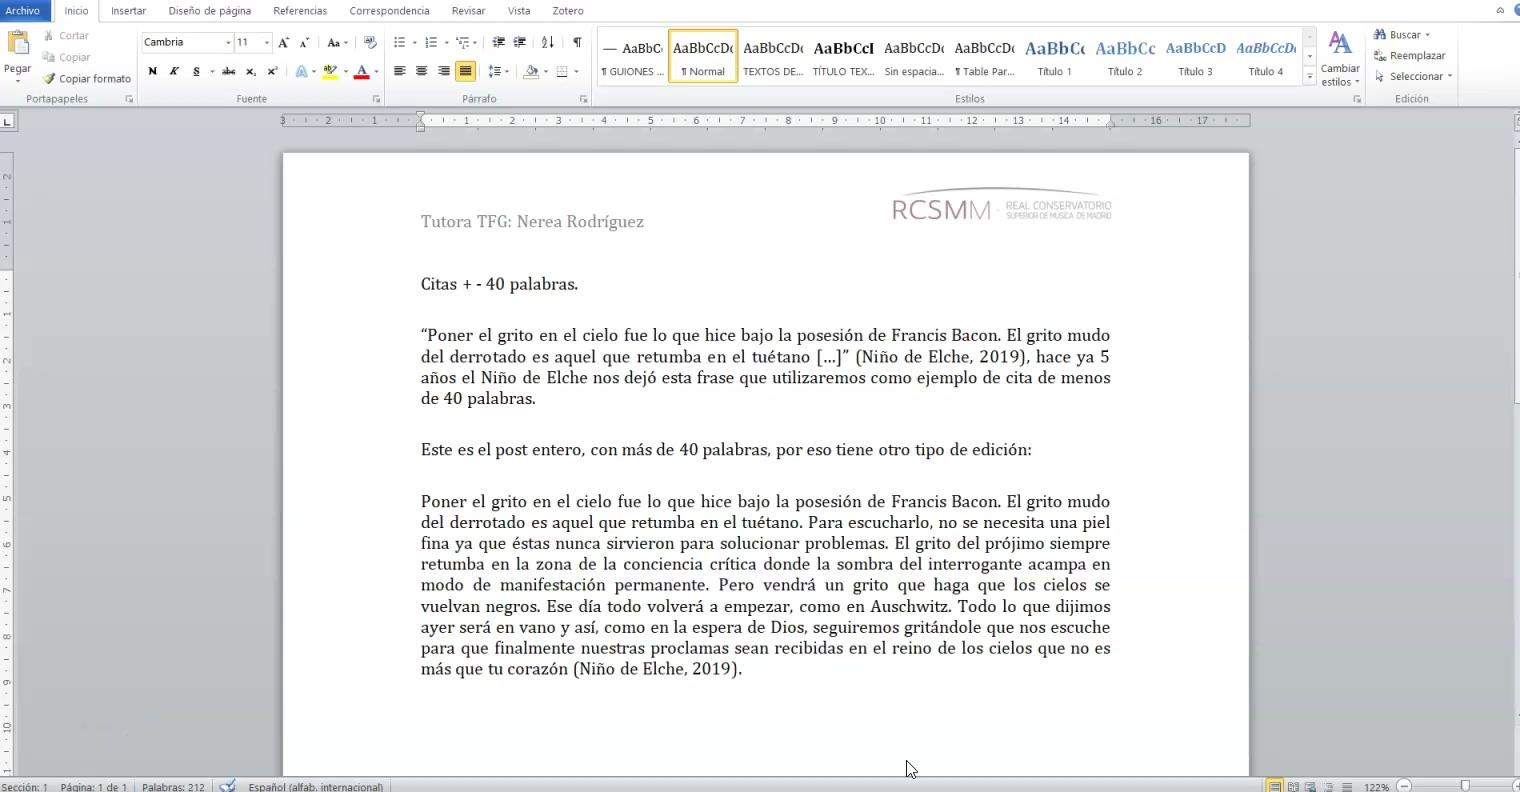
Task: Toggle underline (S) formatting
Action: pos(196,72)
